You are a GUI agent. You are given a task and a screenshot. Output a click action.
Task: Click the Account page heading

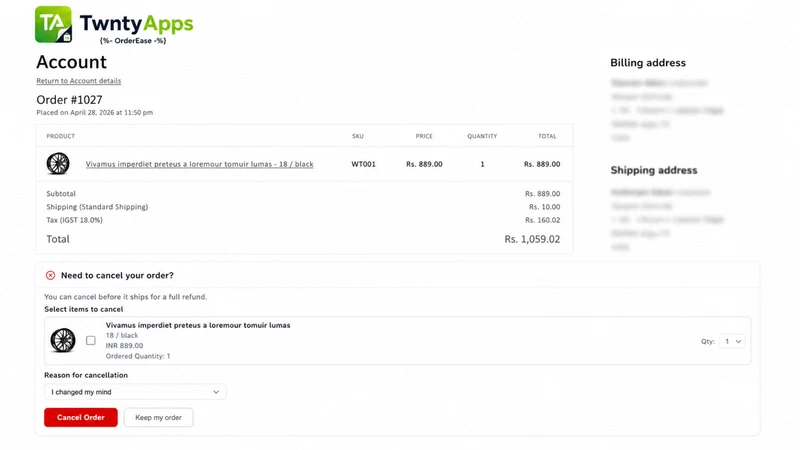71,62
